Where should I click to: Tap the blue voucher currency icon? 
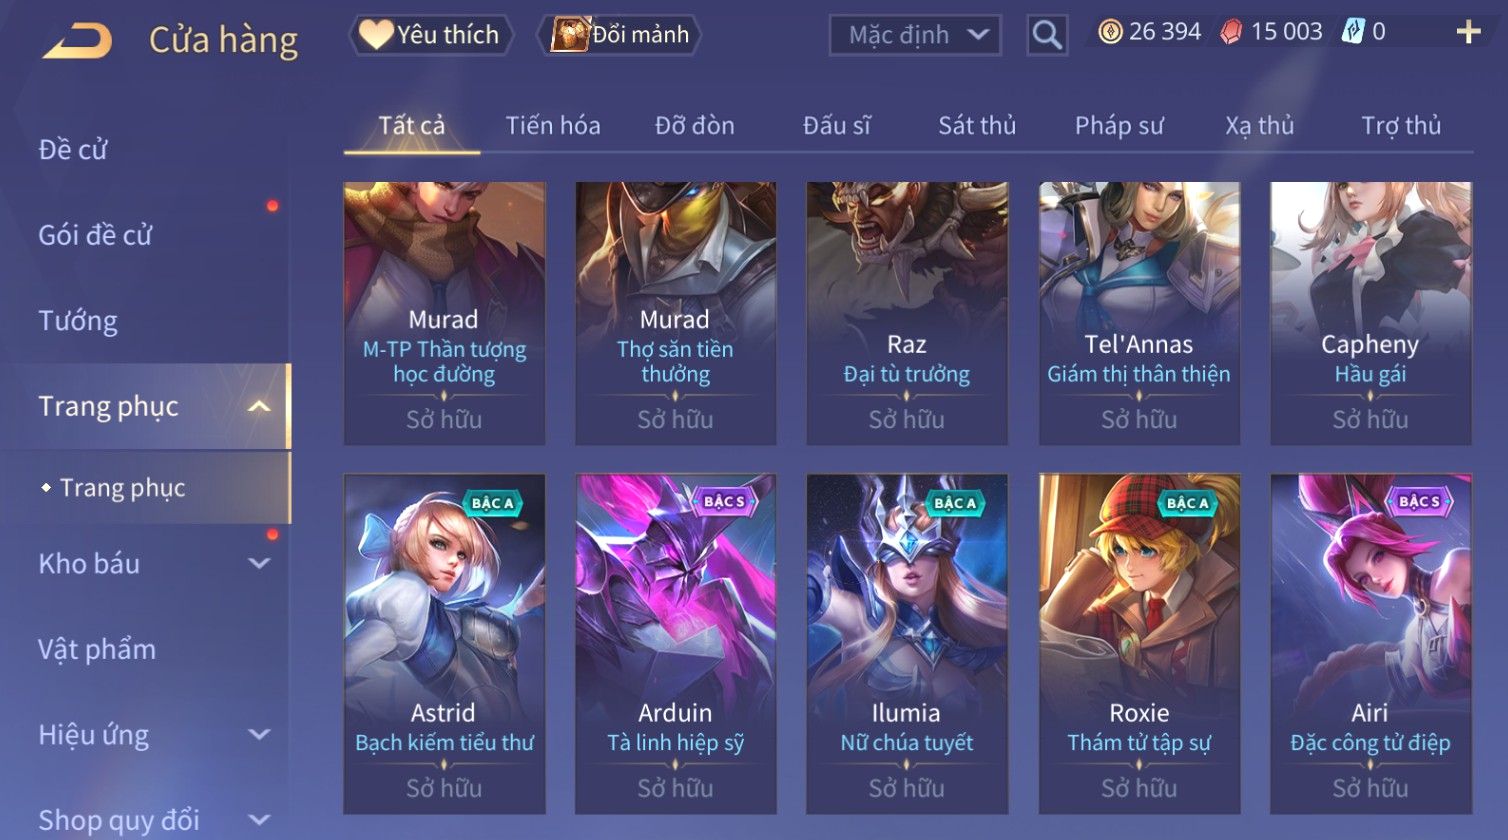point(1352,32)
